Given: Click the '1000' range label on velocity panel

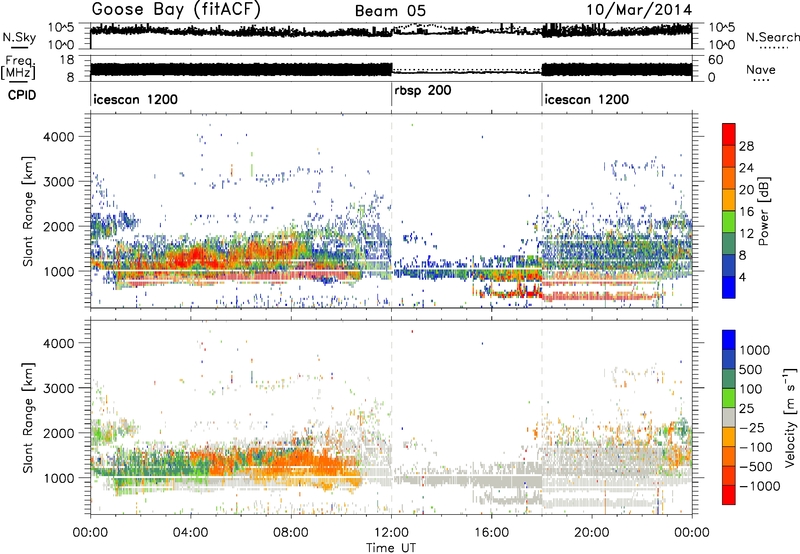Looking at the screenshot, I should [58, 478].
